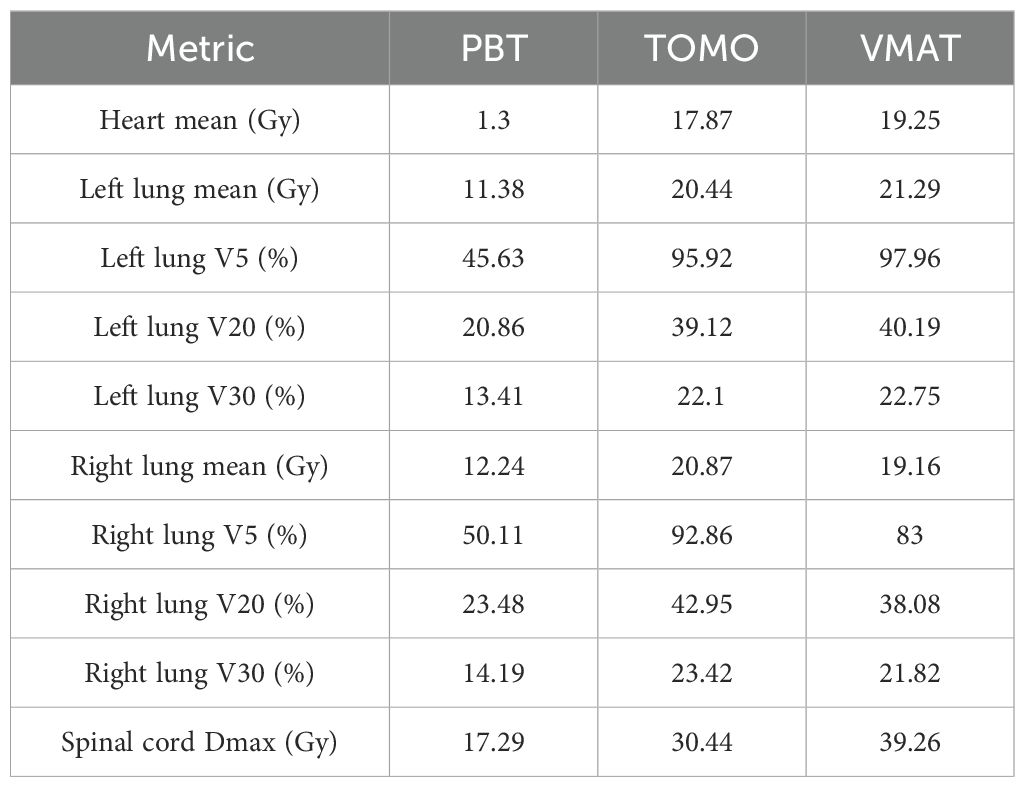Click the Right lung mean (Gy) label
The image size is (1025, 787).
[x=200, y=466]
